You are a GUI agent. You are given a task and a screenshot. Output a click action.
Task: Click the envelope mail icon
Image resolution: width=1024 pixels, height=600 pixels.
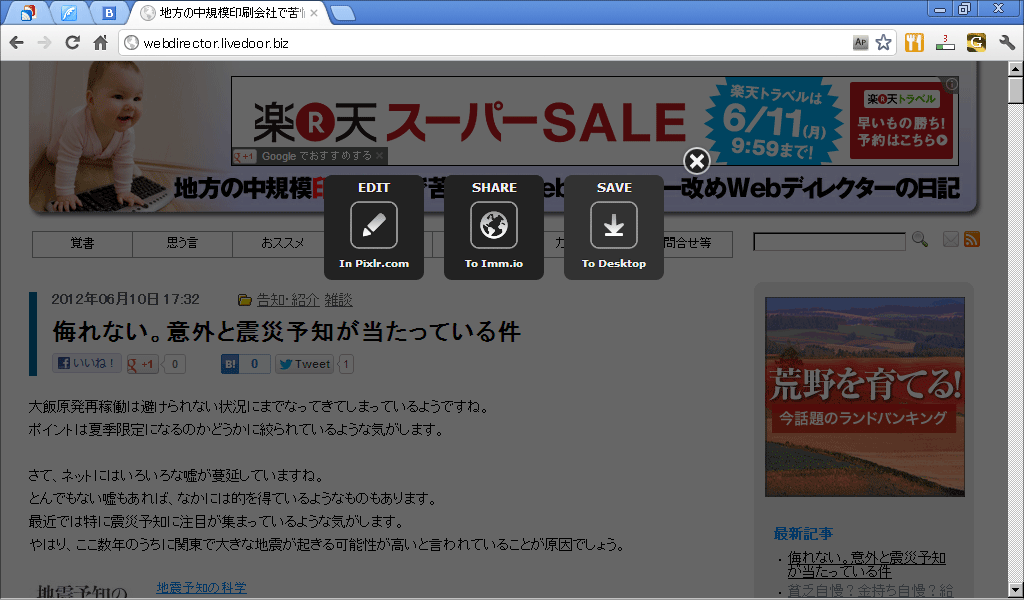click(x=951, y=240)
